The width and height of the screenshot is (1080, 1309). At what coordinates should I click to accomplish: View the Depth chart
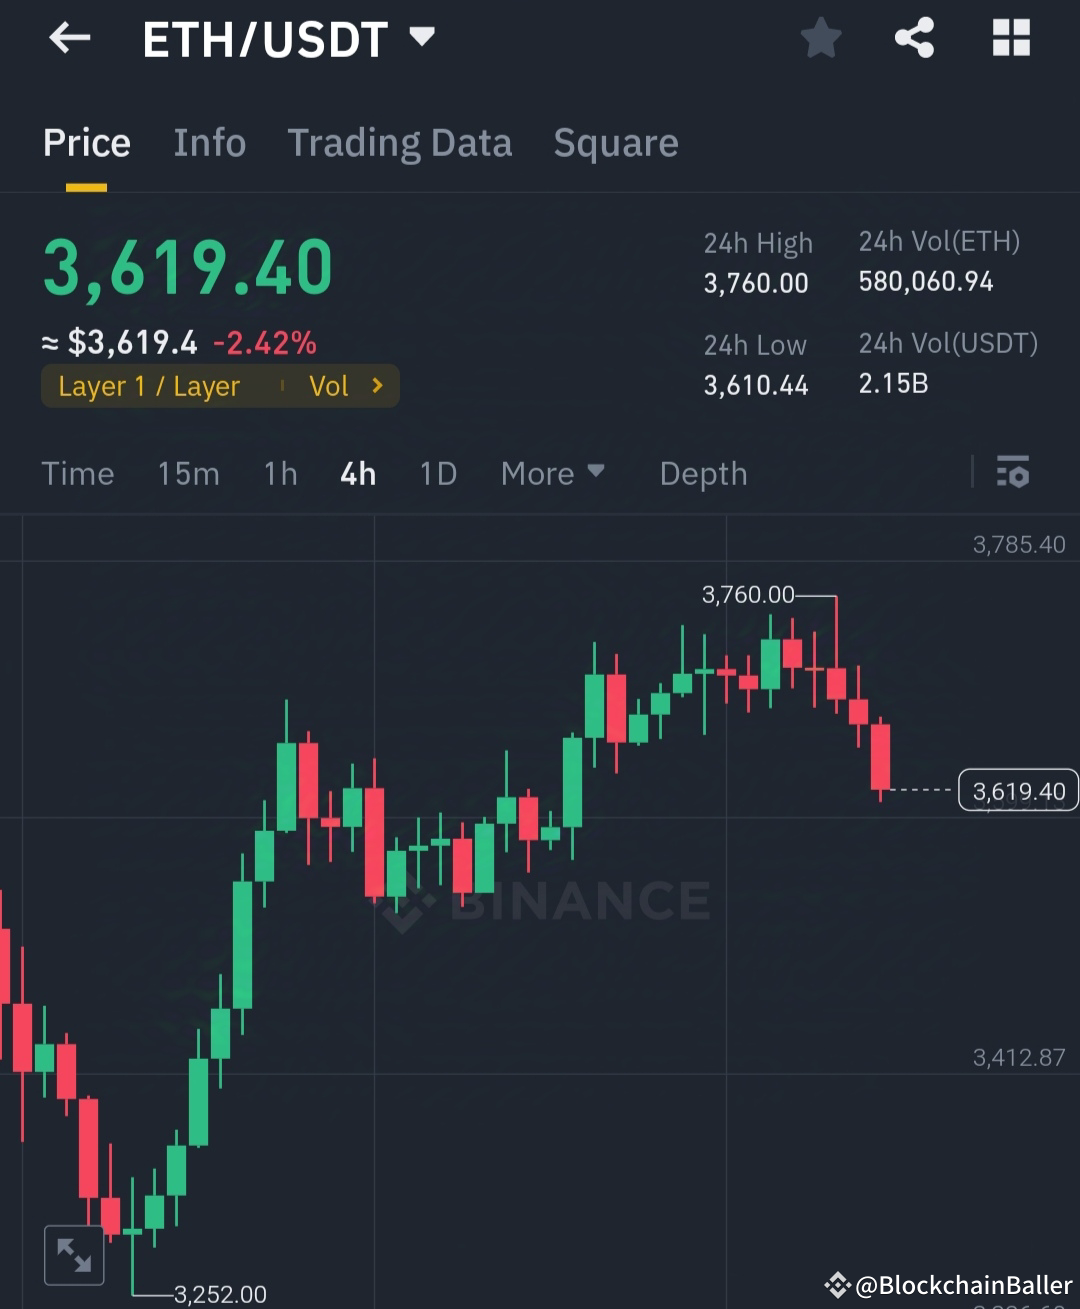pos(703,473)
